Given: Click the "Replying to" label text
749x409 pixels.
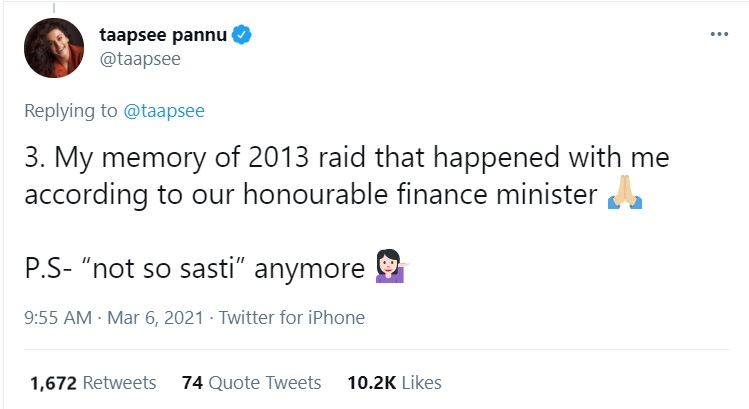Looking at the screenshot, I should point(71,111).
